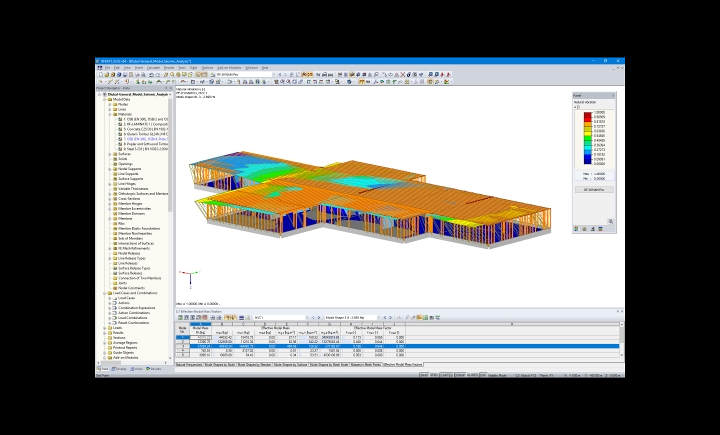This screenshot has width=720, height=435.
Task: Close the Project Navigator pane
Action: pos(171,88)
